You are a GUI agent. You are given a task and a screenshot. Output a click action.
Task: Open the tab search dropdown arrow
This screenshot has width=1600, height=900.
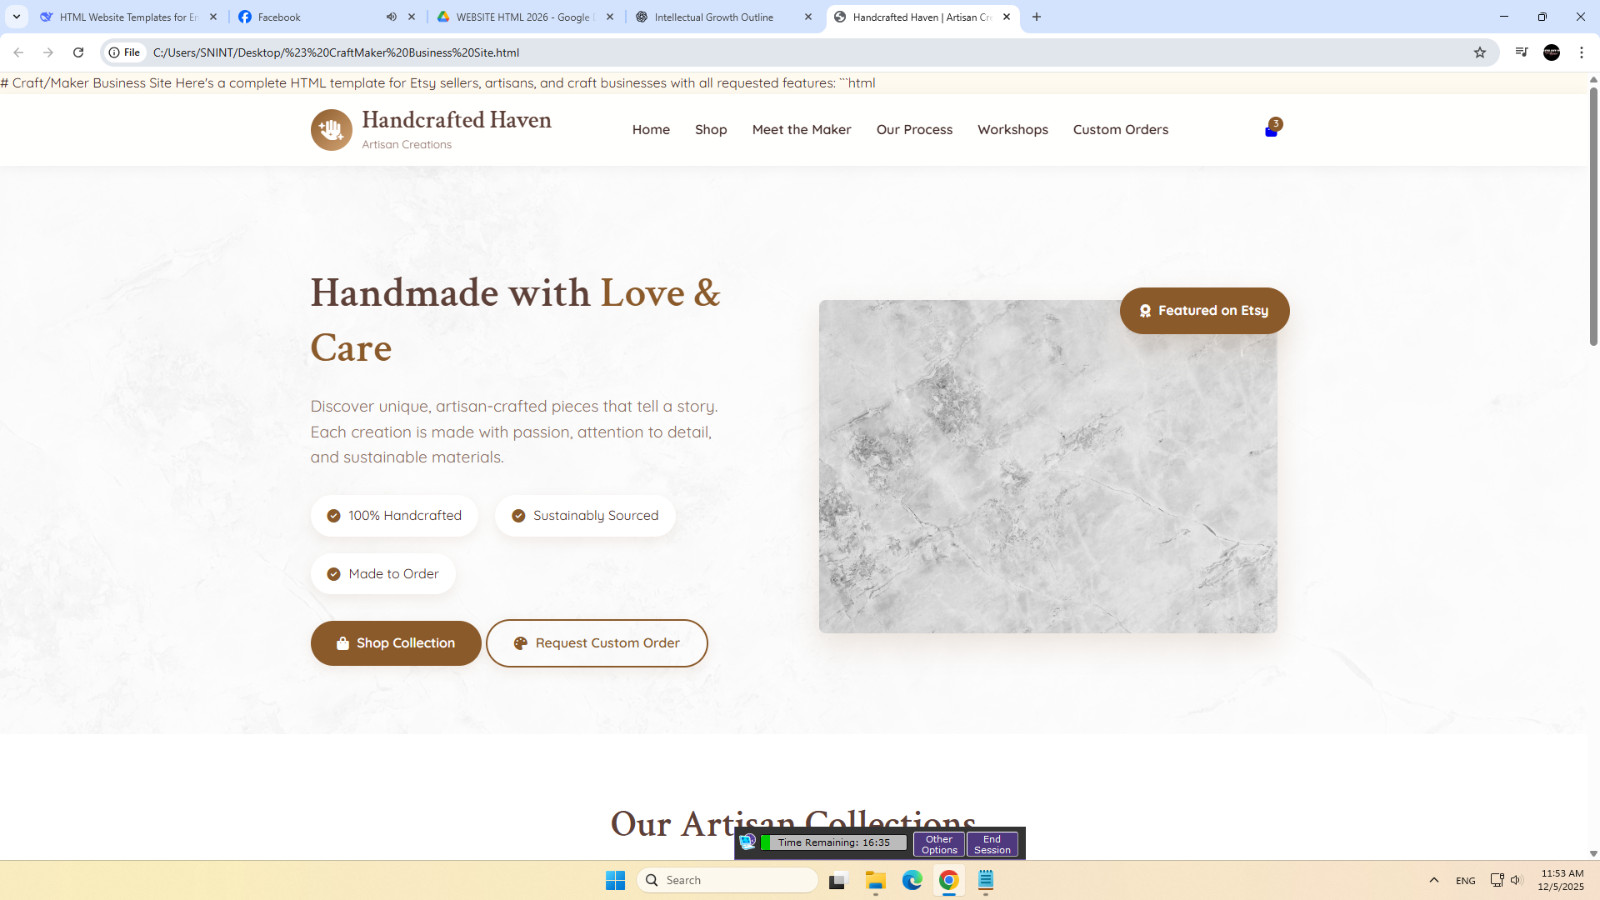click(x=16, y=17)
